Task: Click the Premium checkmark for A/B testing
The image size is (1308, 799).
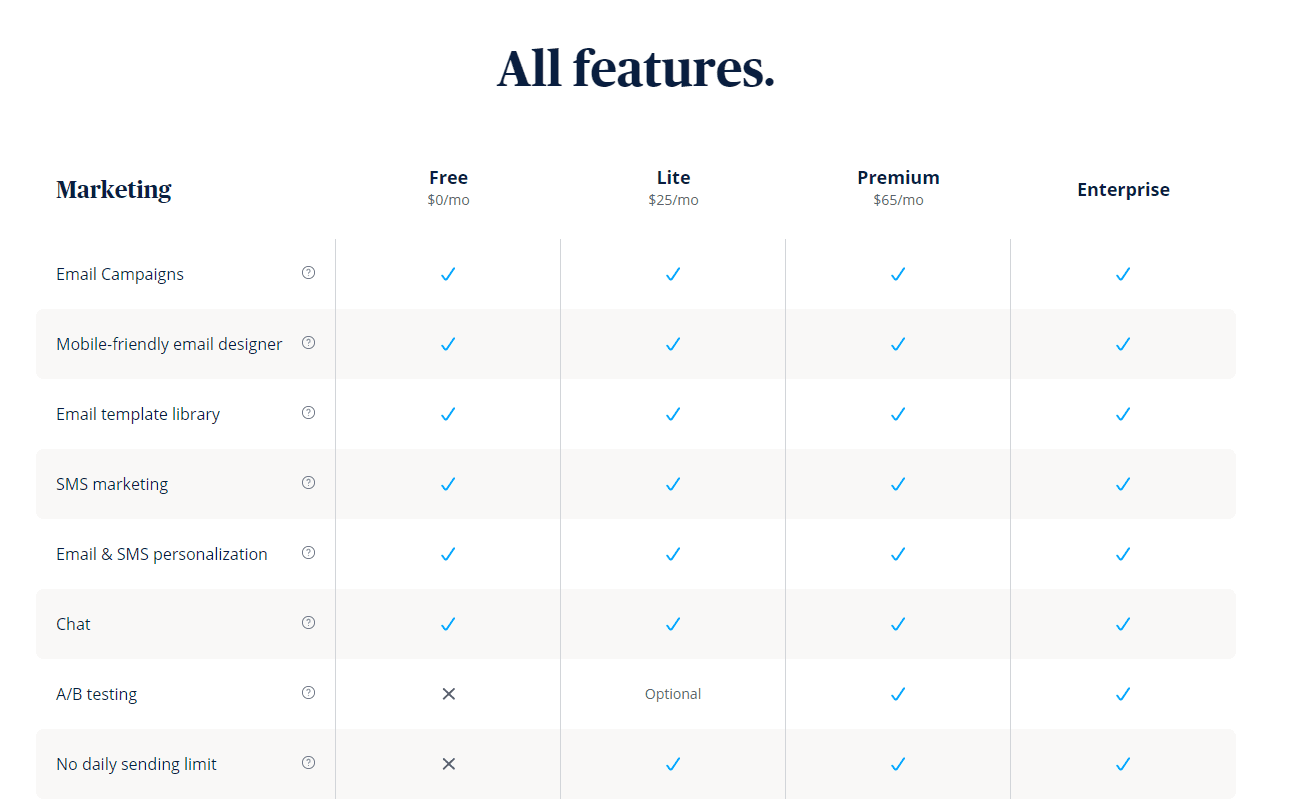Action: [898, 694]
